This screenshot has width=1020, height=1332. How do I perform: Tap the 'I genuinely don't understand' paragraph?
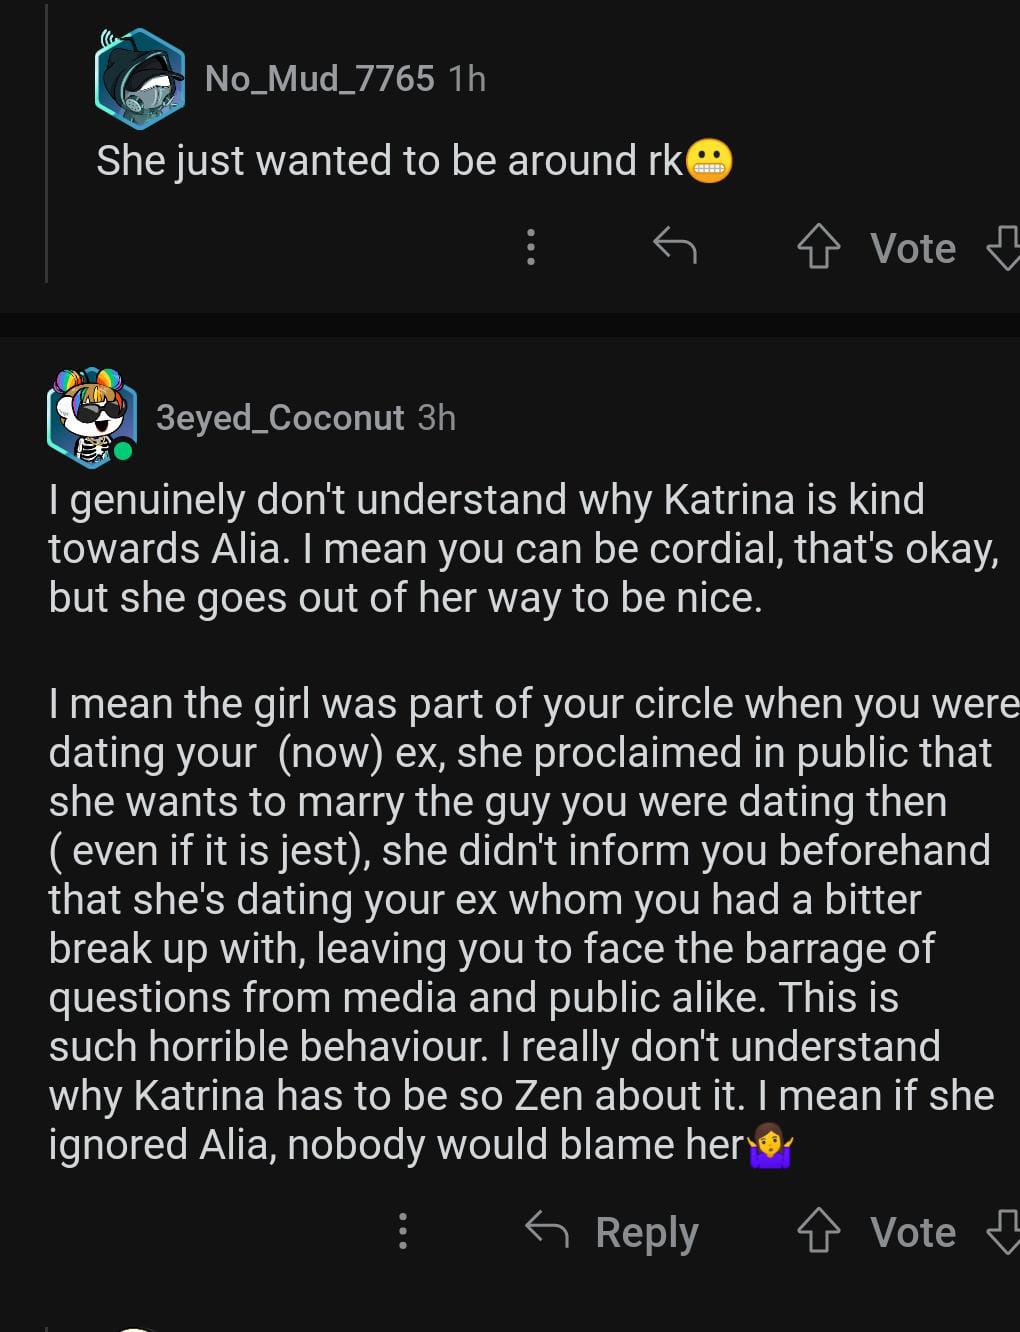pyautogui.click(x=500, y=548)
